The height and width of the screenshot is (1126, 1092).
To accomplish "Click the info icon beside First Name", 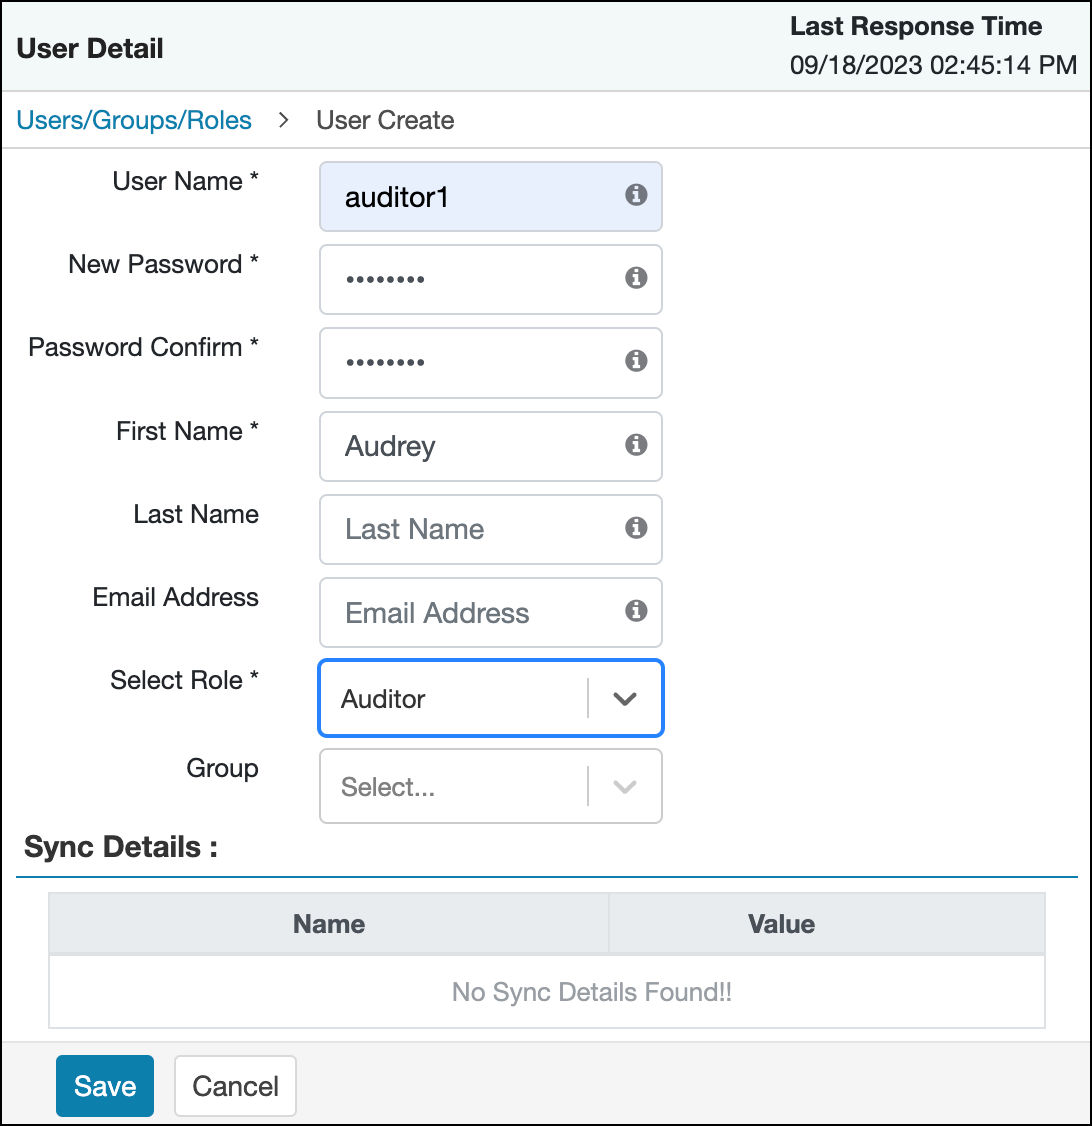I will click(636, 446).
